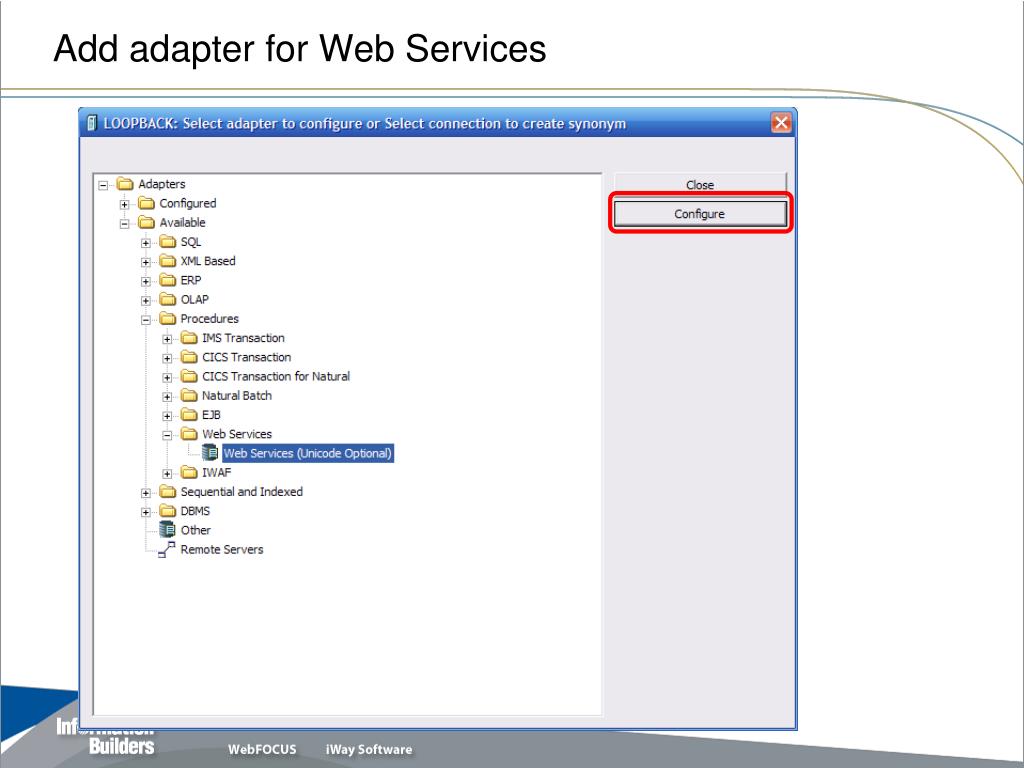Click the Remote Servers connection icon

coord(167,549)
